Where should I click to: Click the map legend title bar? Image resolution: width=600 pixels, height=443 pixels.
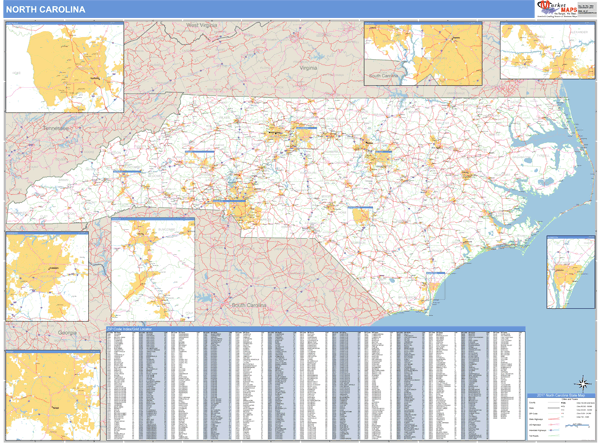[x=560, y=396]
